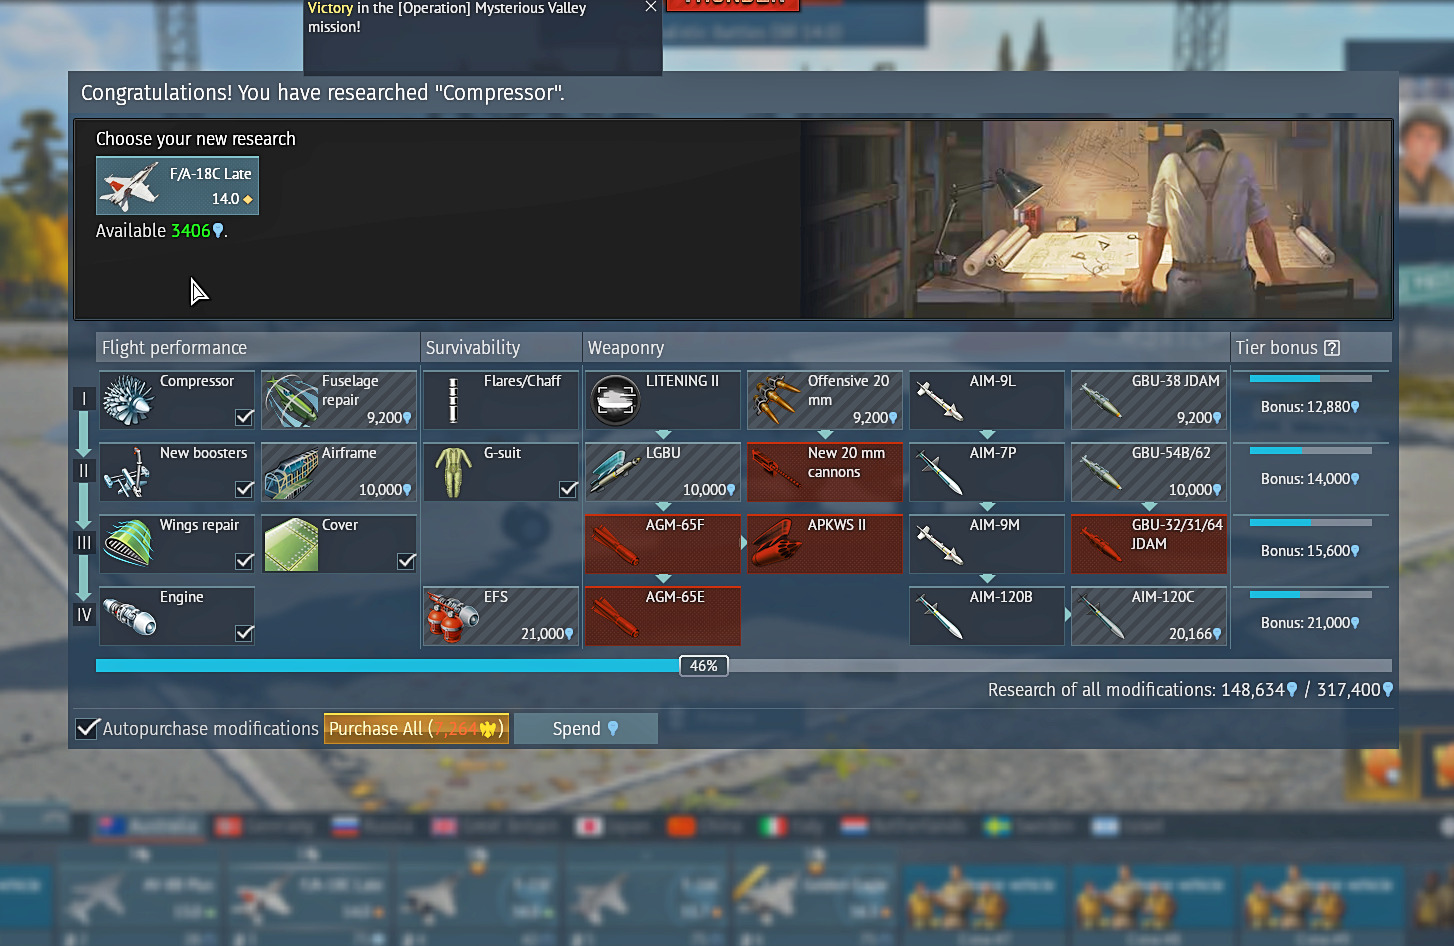This screenshot has height=946, width=1454.
Task: Click the Spend research points button
Action: tap(585, 729)
